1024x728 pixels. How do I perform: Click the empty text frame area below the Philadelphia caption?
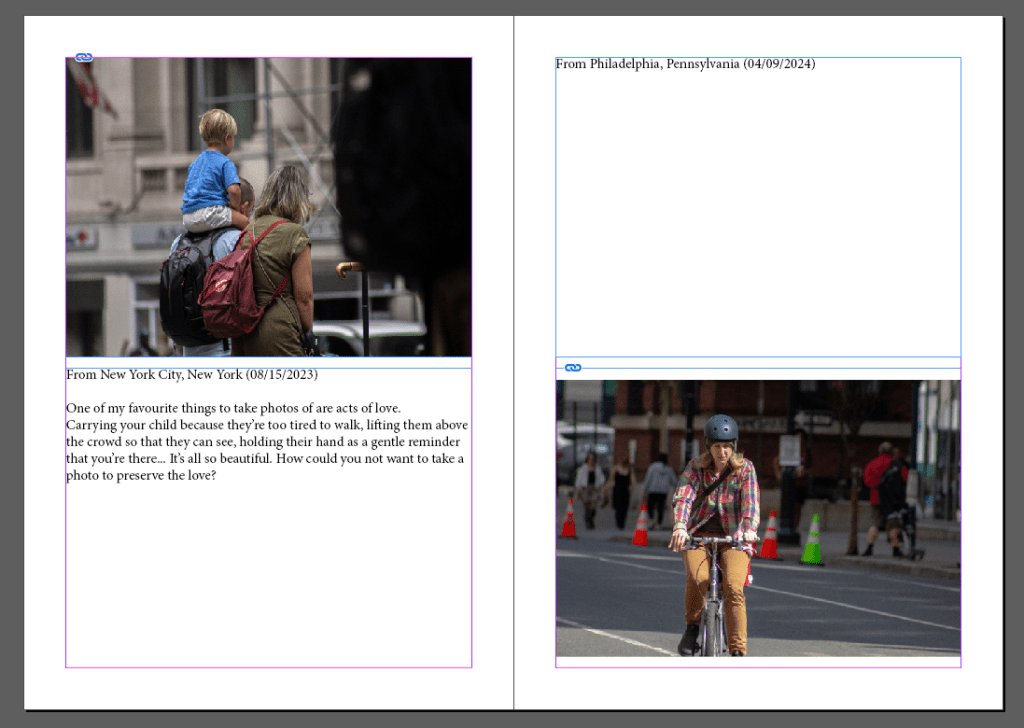[757, 210]
